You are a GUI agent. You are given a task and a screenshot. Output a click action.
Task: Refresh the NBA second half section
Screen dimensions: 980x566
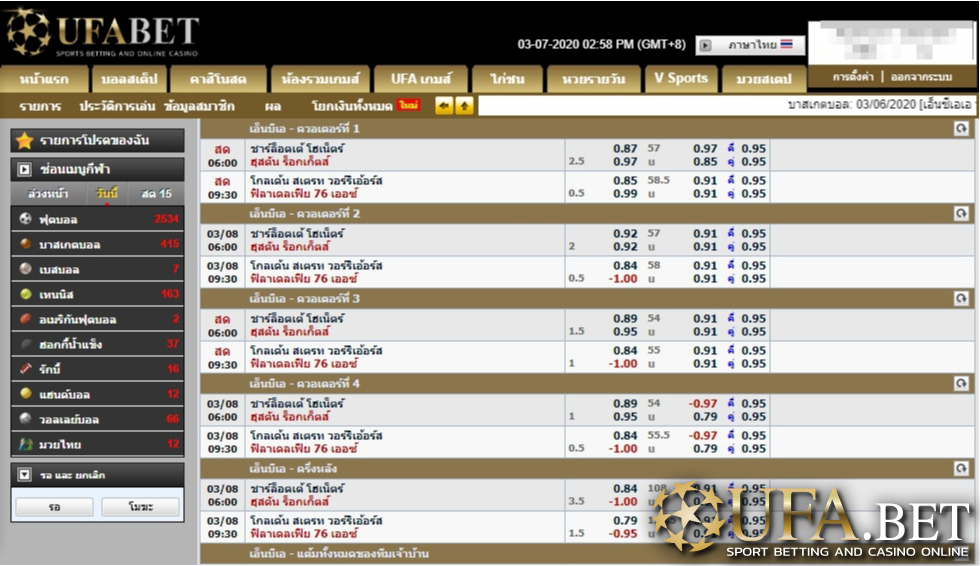click(961, 469)
